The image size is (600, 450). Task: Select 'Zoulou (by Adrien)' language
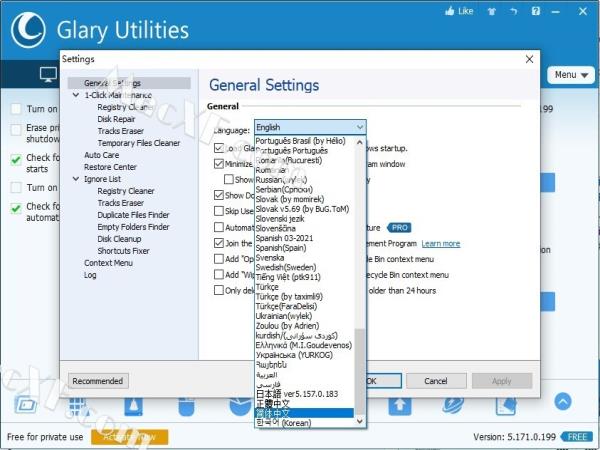305,326
